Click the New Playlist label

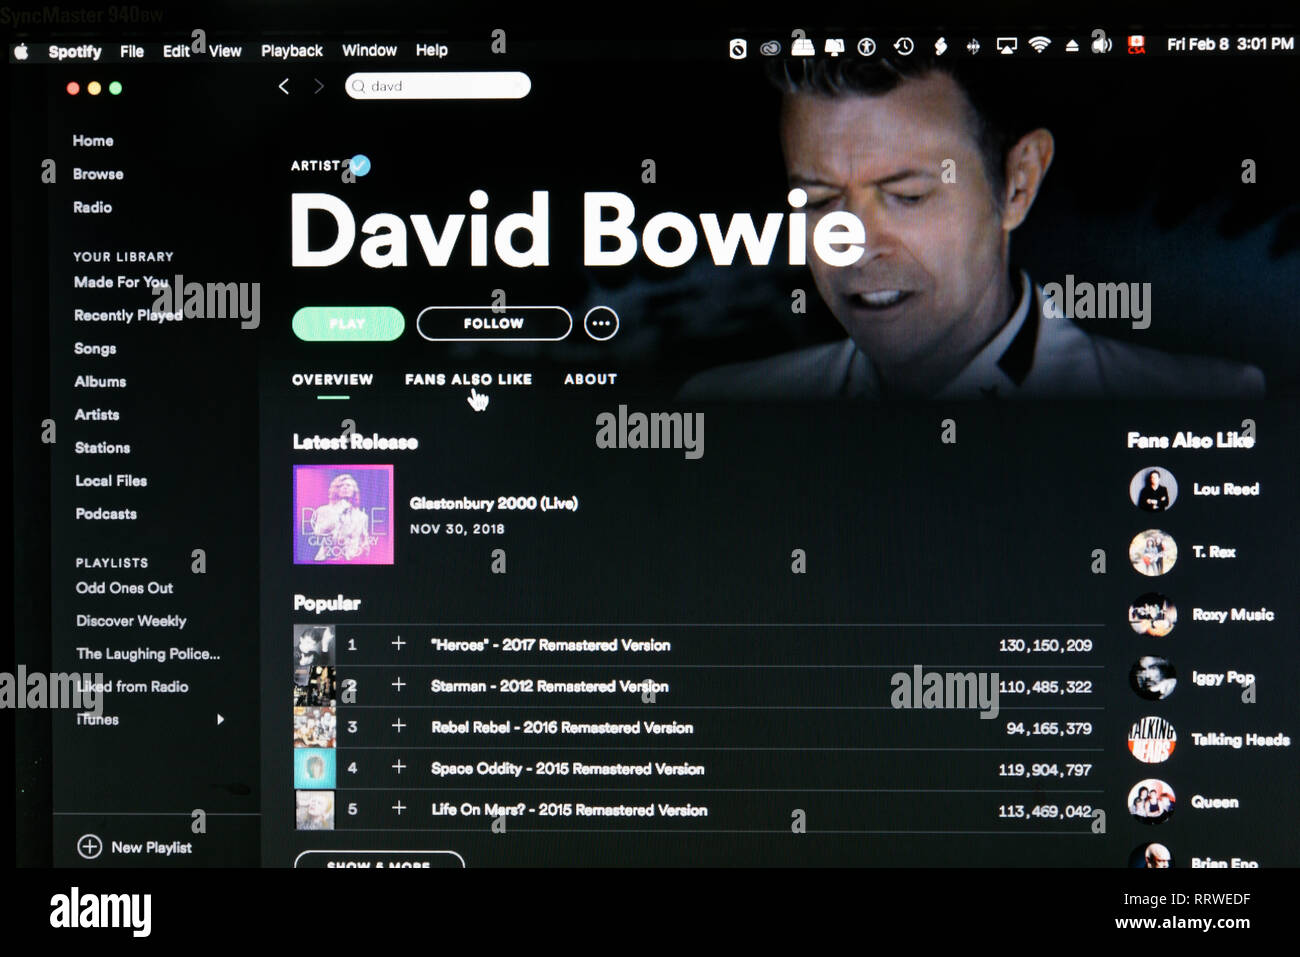click(151, 847)
